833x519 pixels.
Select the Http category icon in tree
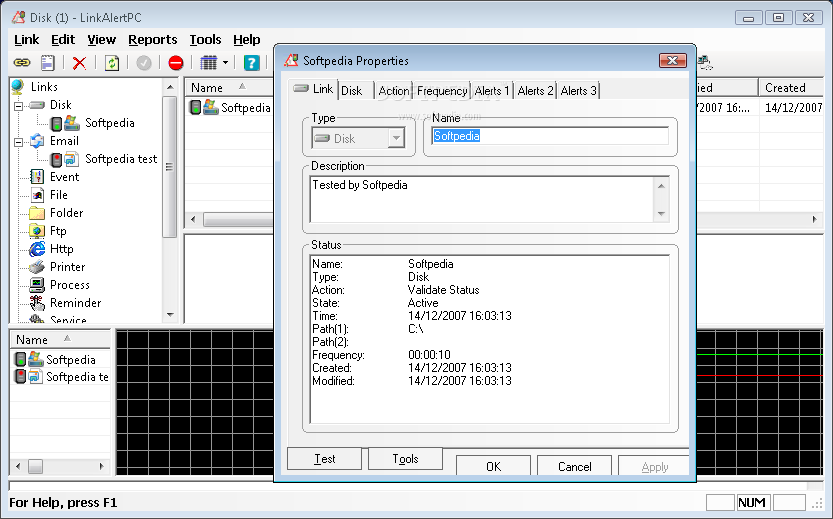[37, 249]
